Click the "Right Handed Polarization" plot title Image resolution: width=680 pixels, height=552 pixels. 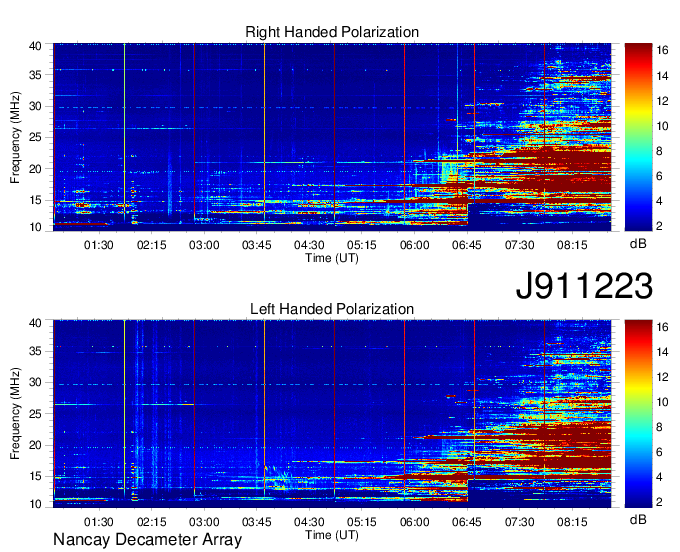pos(332,32)
